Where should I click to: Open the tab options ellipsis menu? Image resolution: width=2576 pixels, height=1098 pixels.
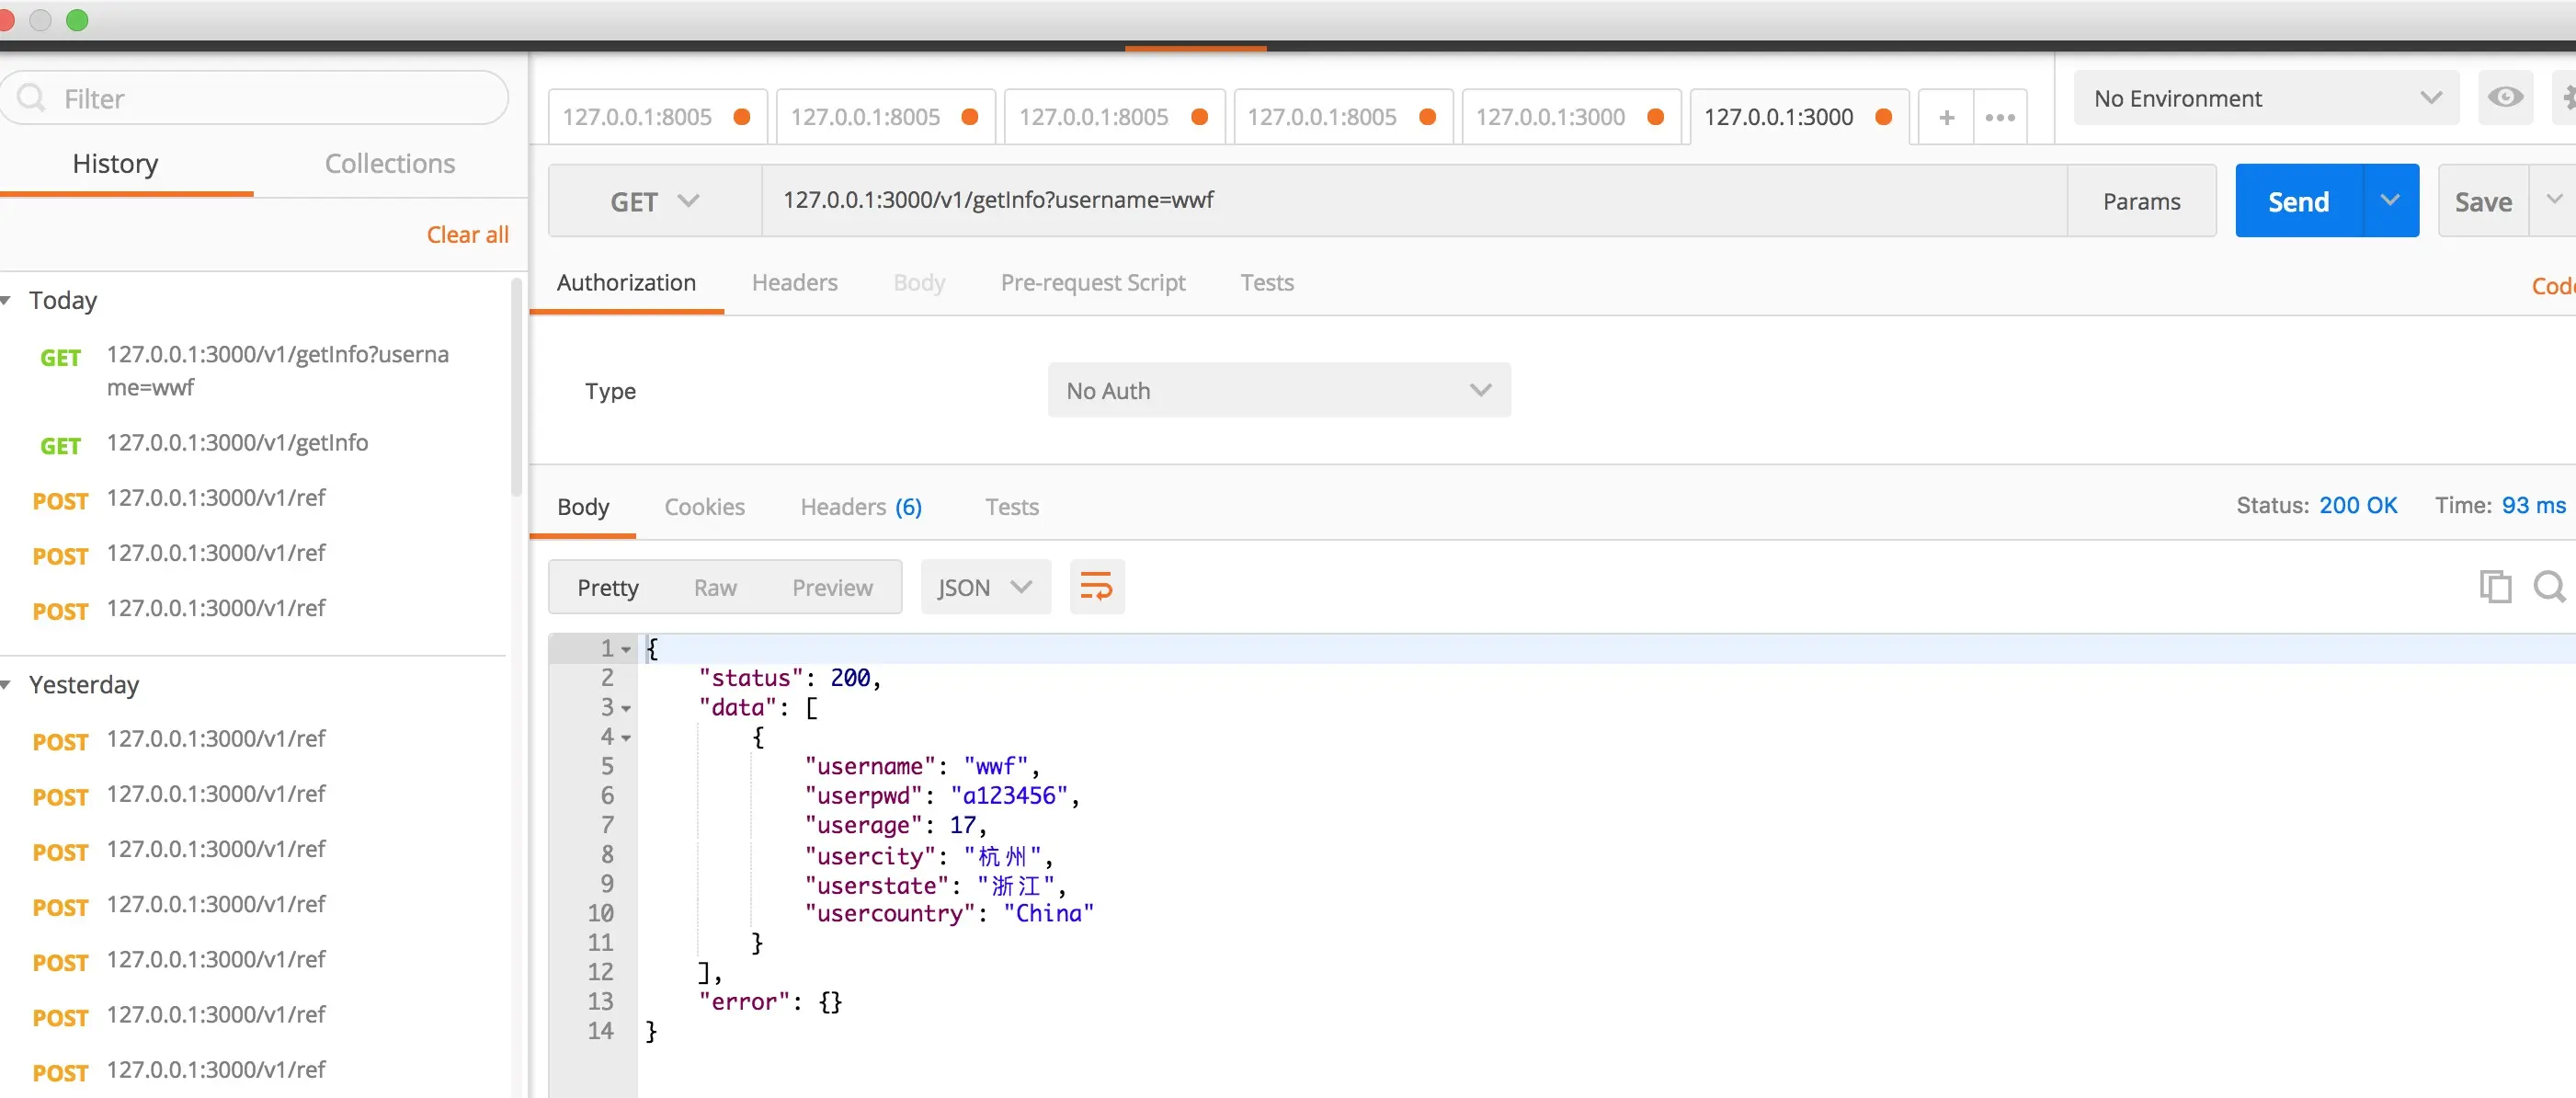pos(2000,118)
